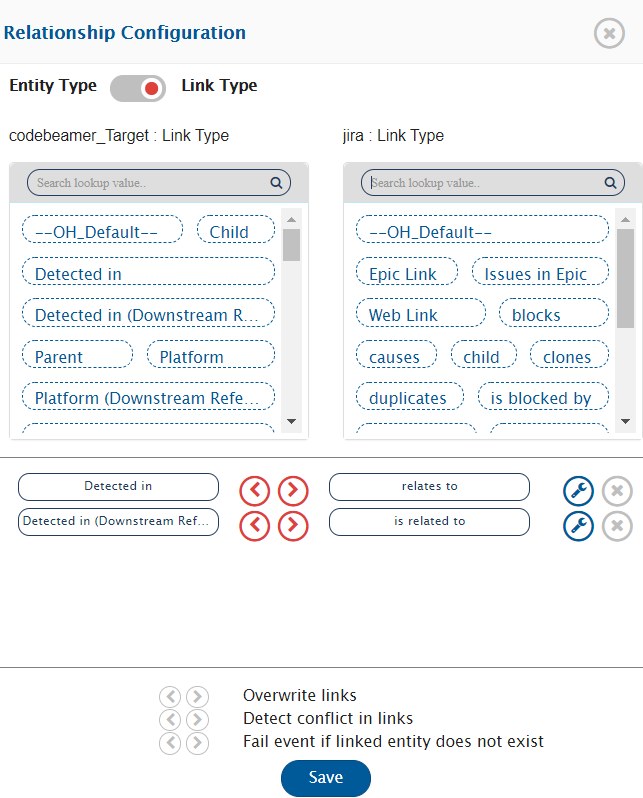Remove the Detected in relates to mapping
The width and height of the screenshot is (643, 798).
coord(617,490)
